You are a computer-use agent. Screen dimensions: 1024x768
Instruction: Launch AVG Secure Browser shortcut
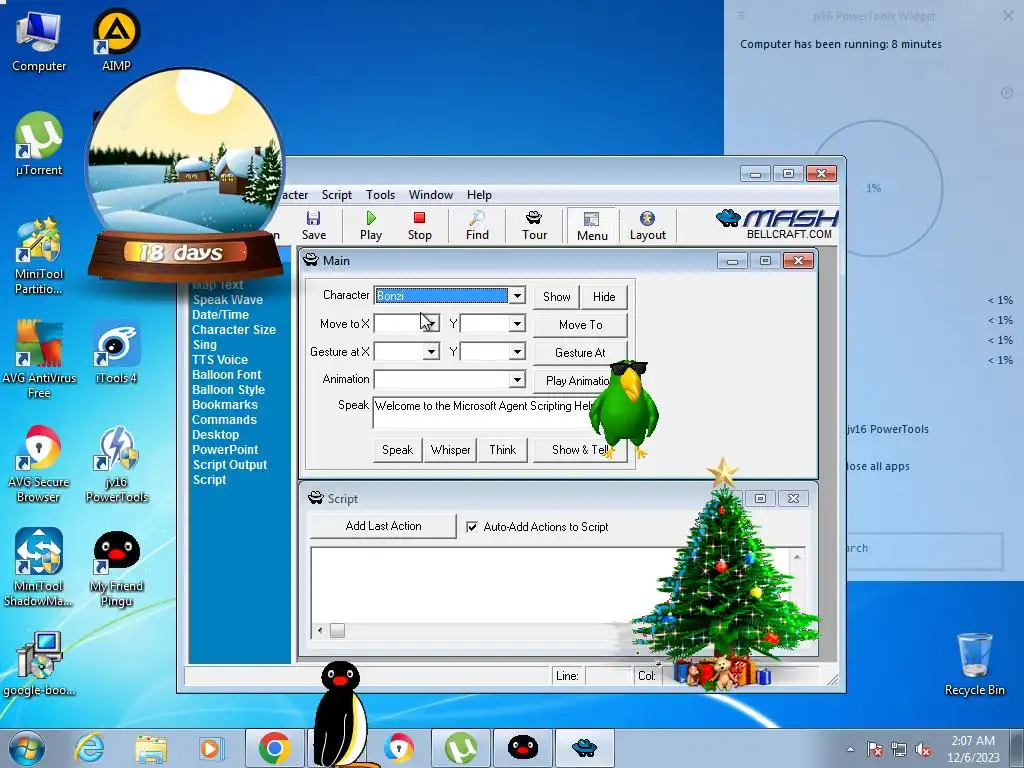(x=39, y=464)
